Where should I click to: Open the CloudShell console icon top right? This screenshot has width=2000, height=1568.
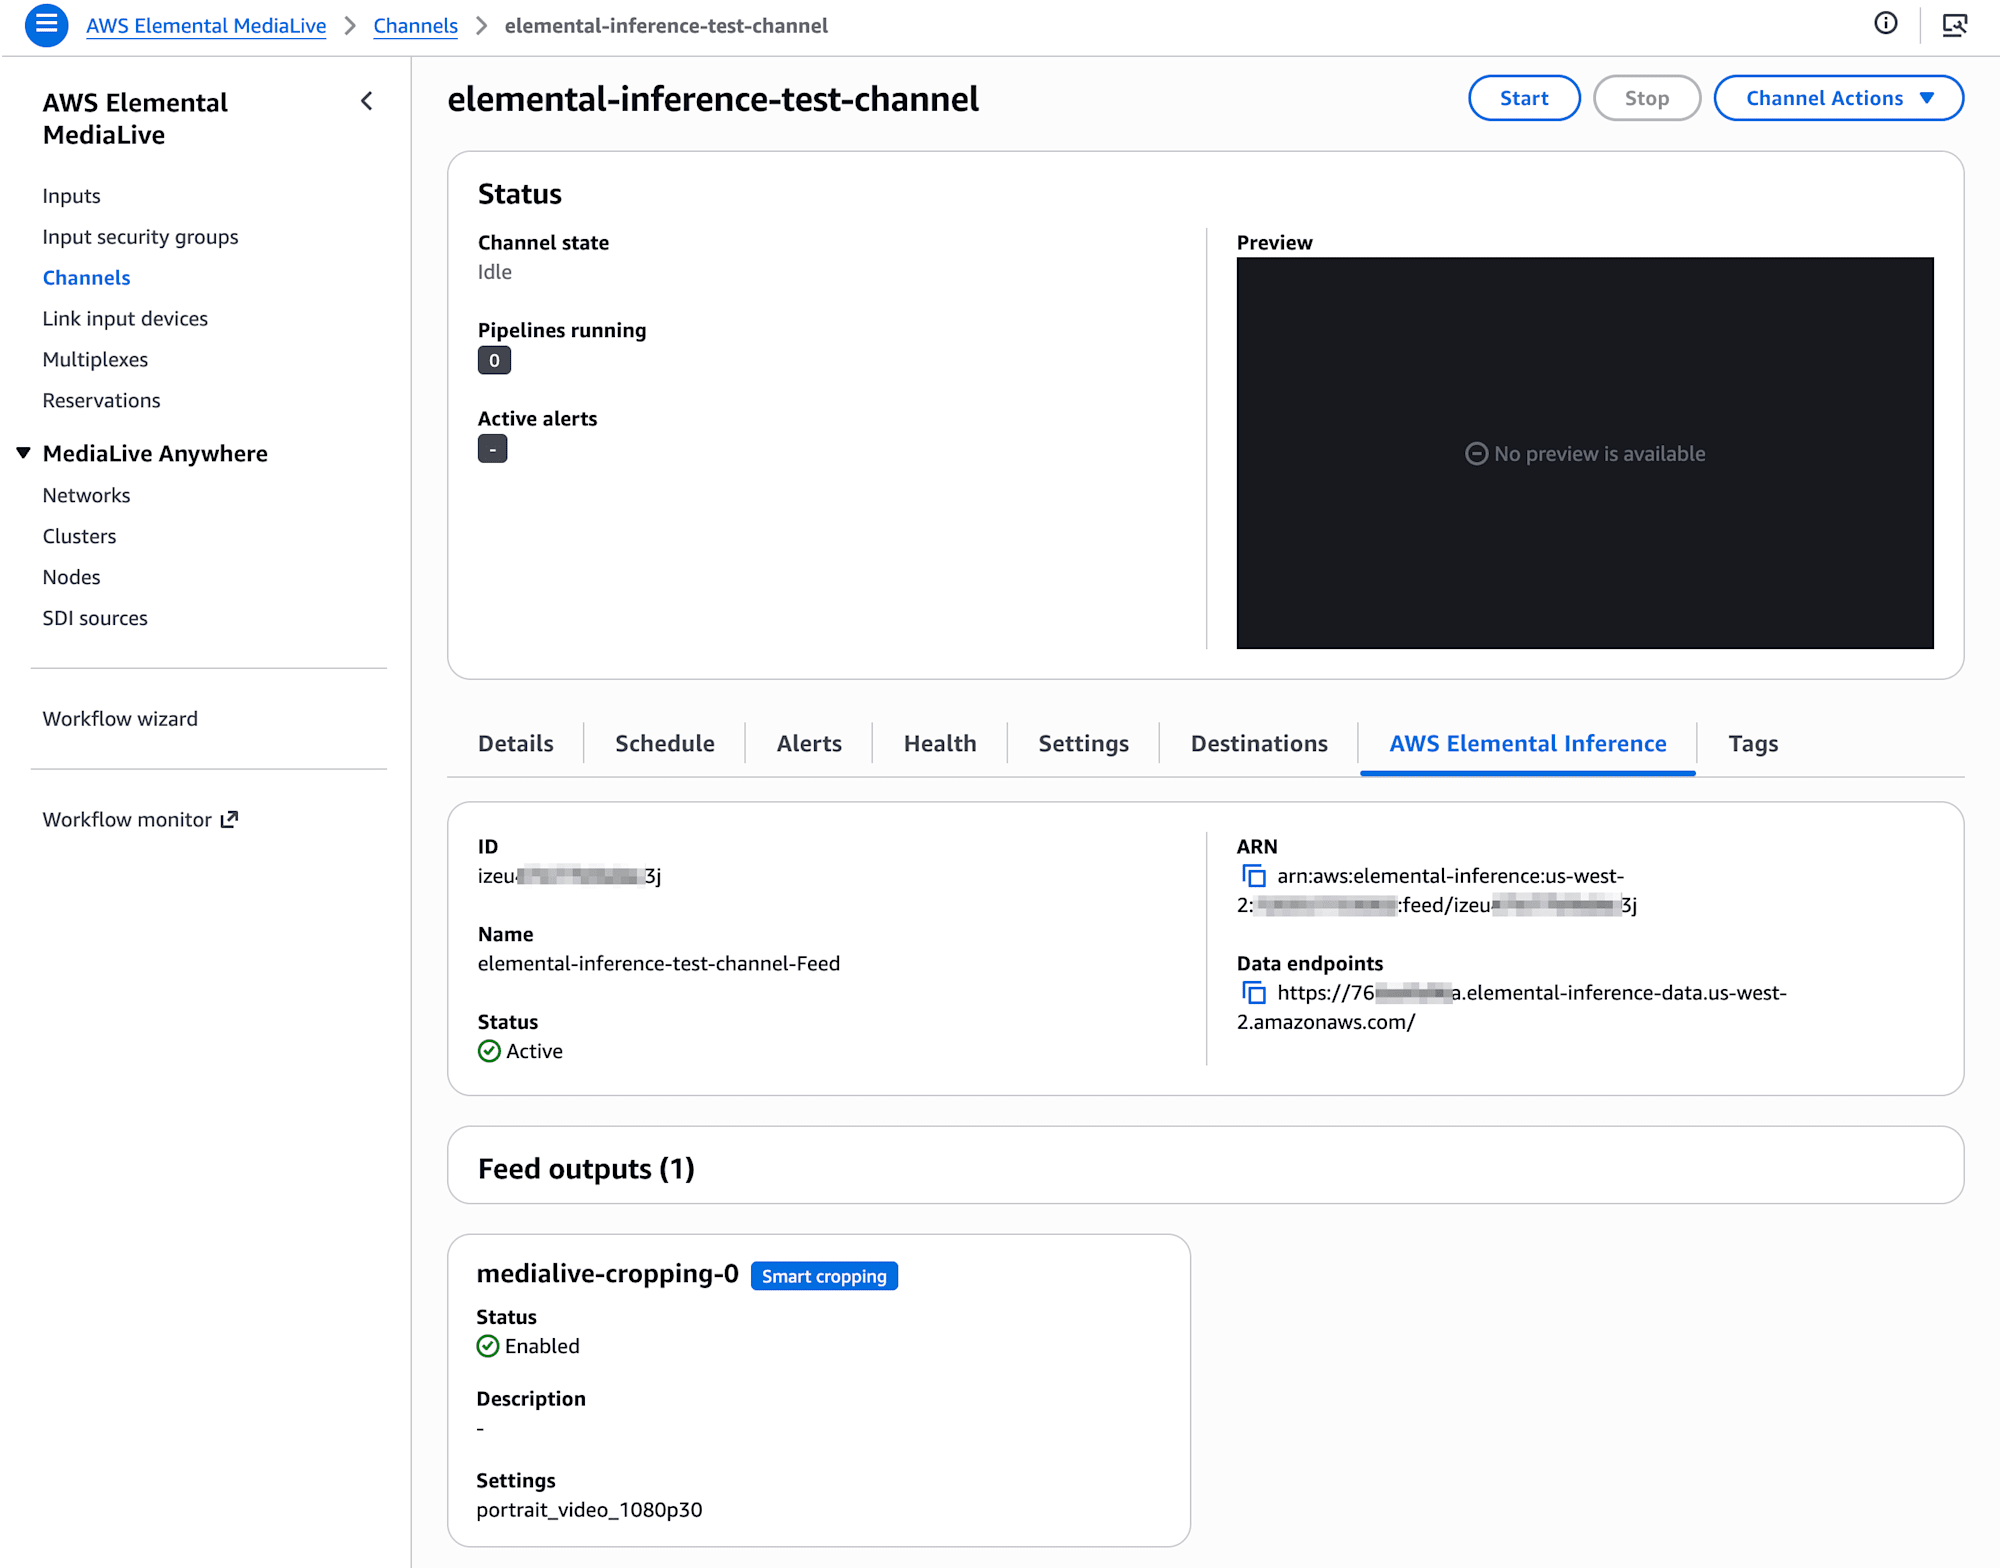[x=1954, y=25]
